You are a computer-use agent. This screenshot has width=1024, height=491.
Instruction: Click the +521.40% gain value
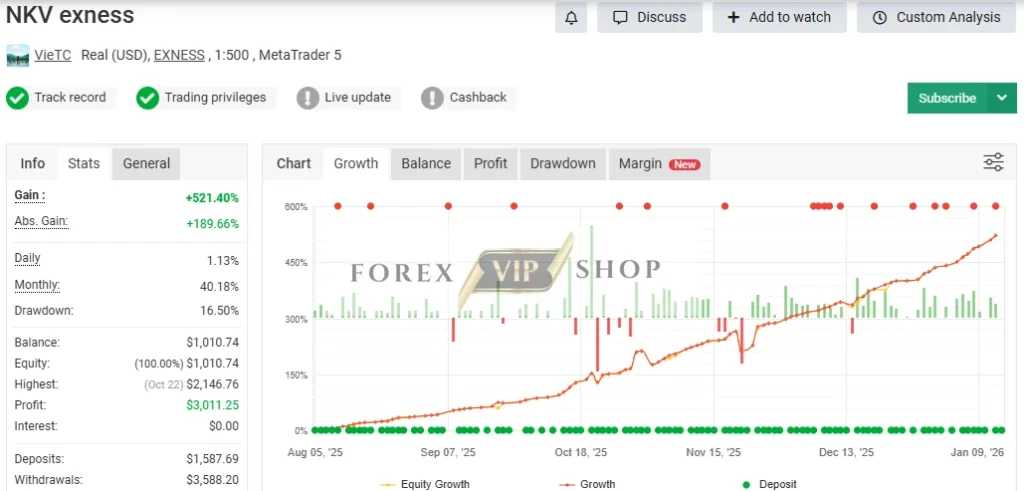coord(212,198)
